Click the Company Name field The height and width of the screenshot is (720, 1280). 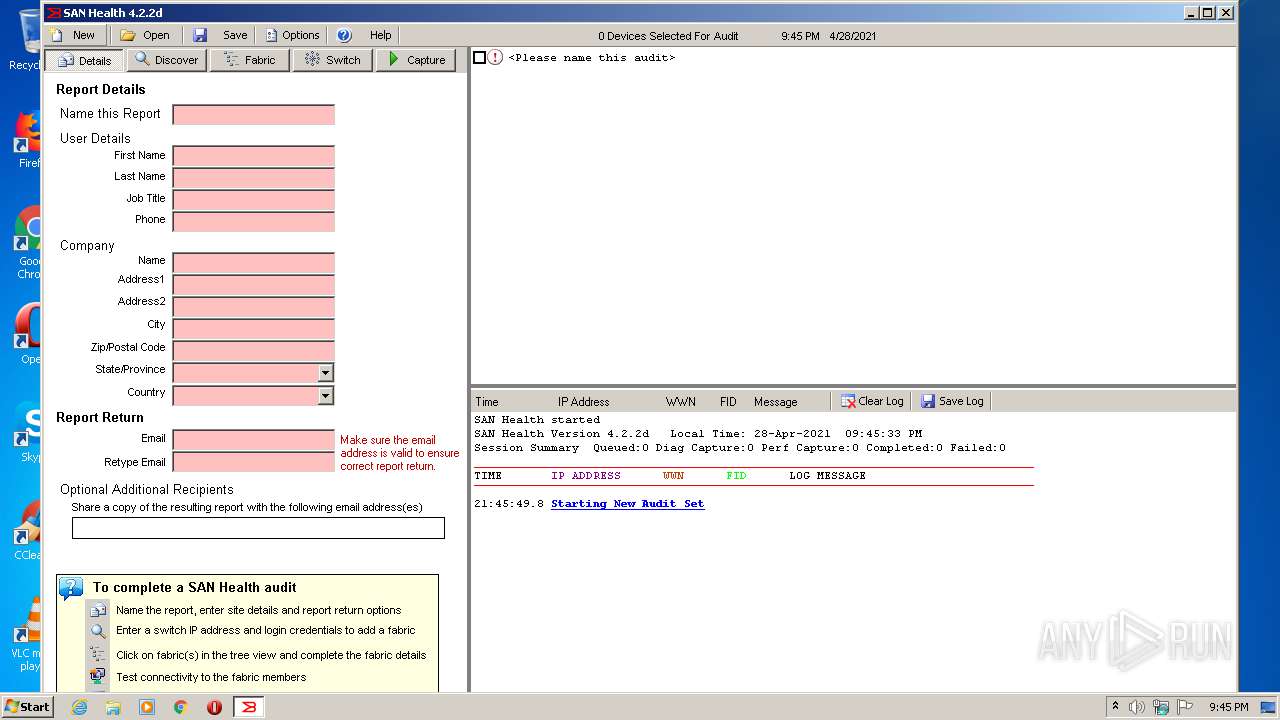(254, 263)
